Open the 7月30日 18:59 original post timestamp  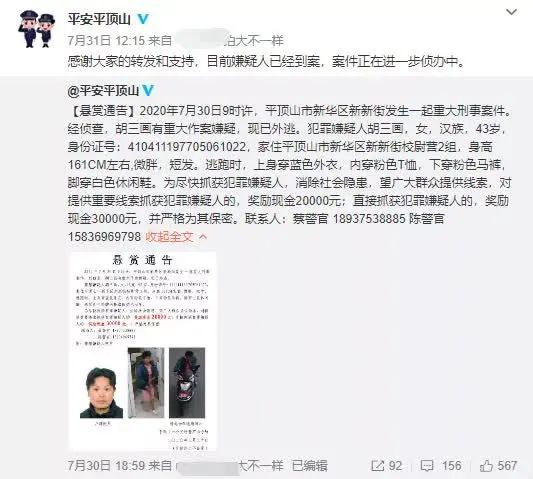(106, 466)
